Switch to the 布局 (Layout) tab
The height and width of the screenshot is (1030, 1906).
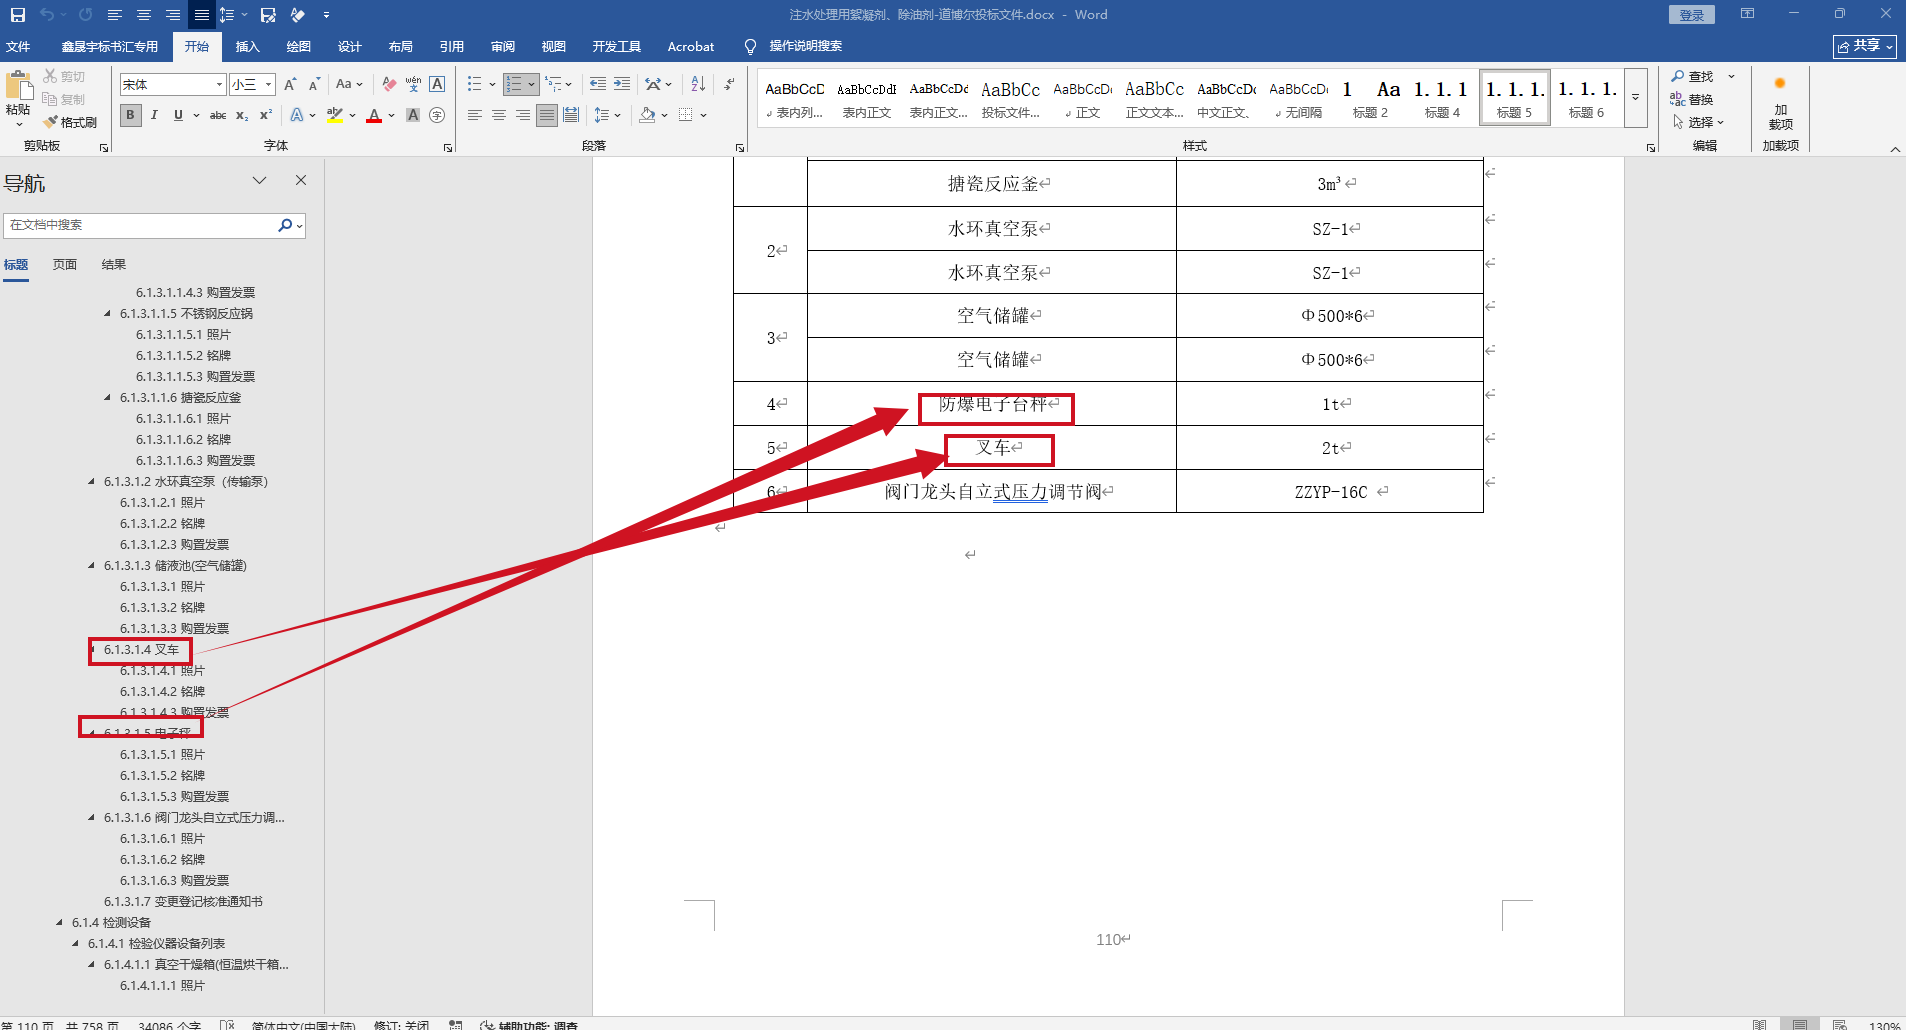pos(401,47)
